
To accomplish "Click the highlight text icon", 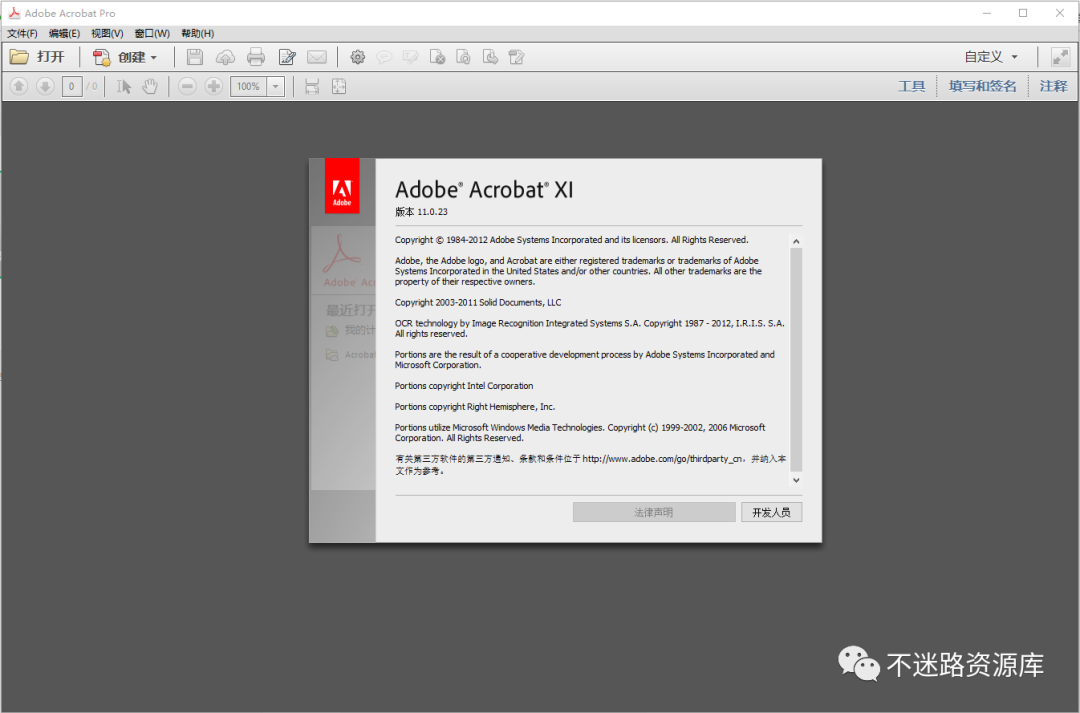I will tap(411, 57).
